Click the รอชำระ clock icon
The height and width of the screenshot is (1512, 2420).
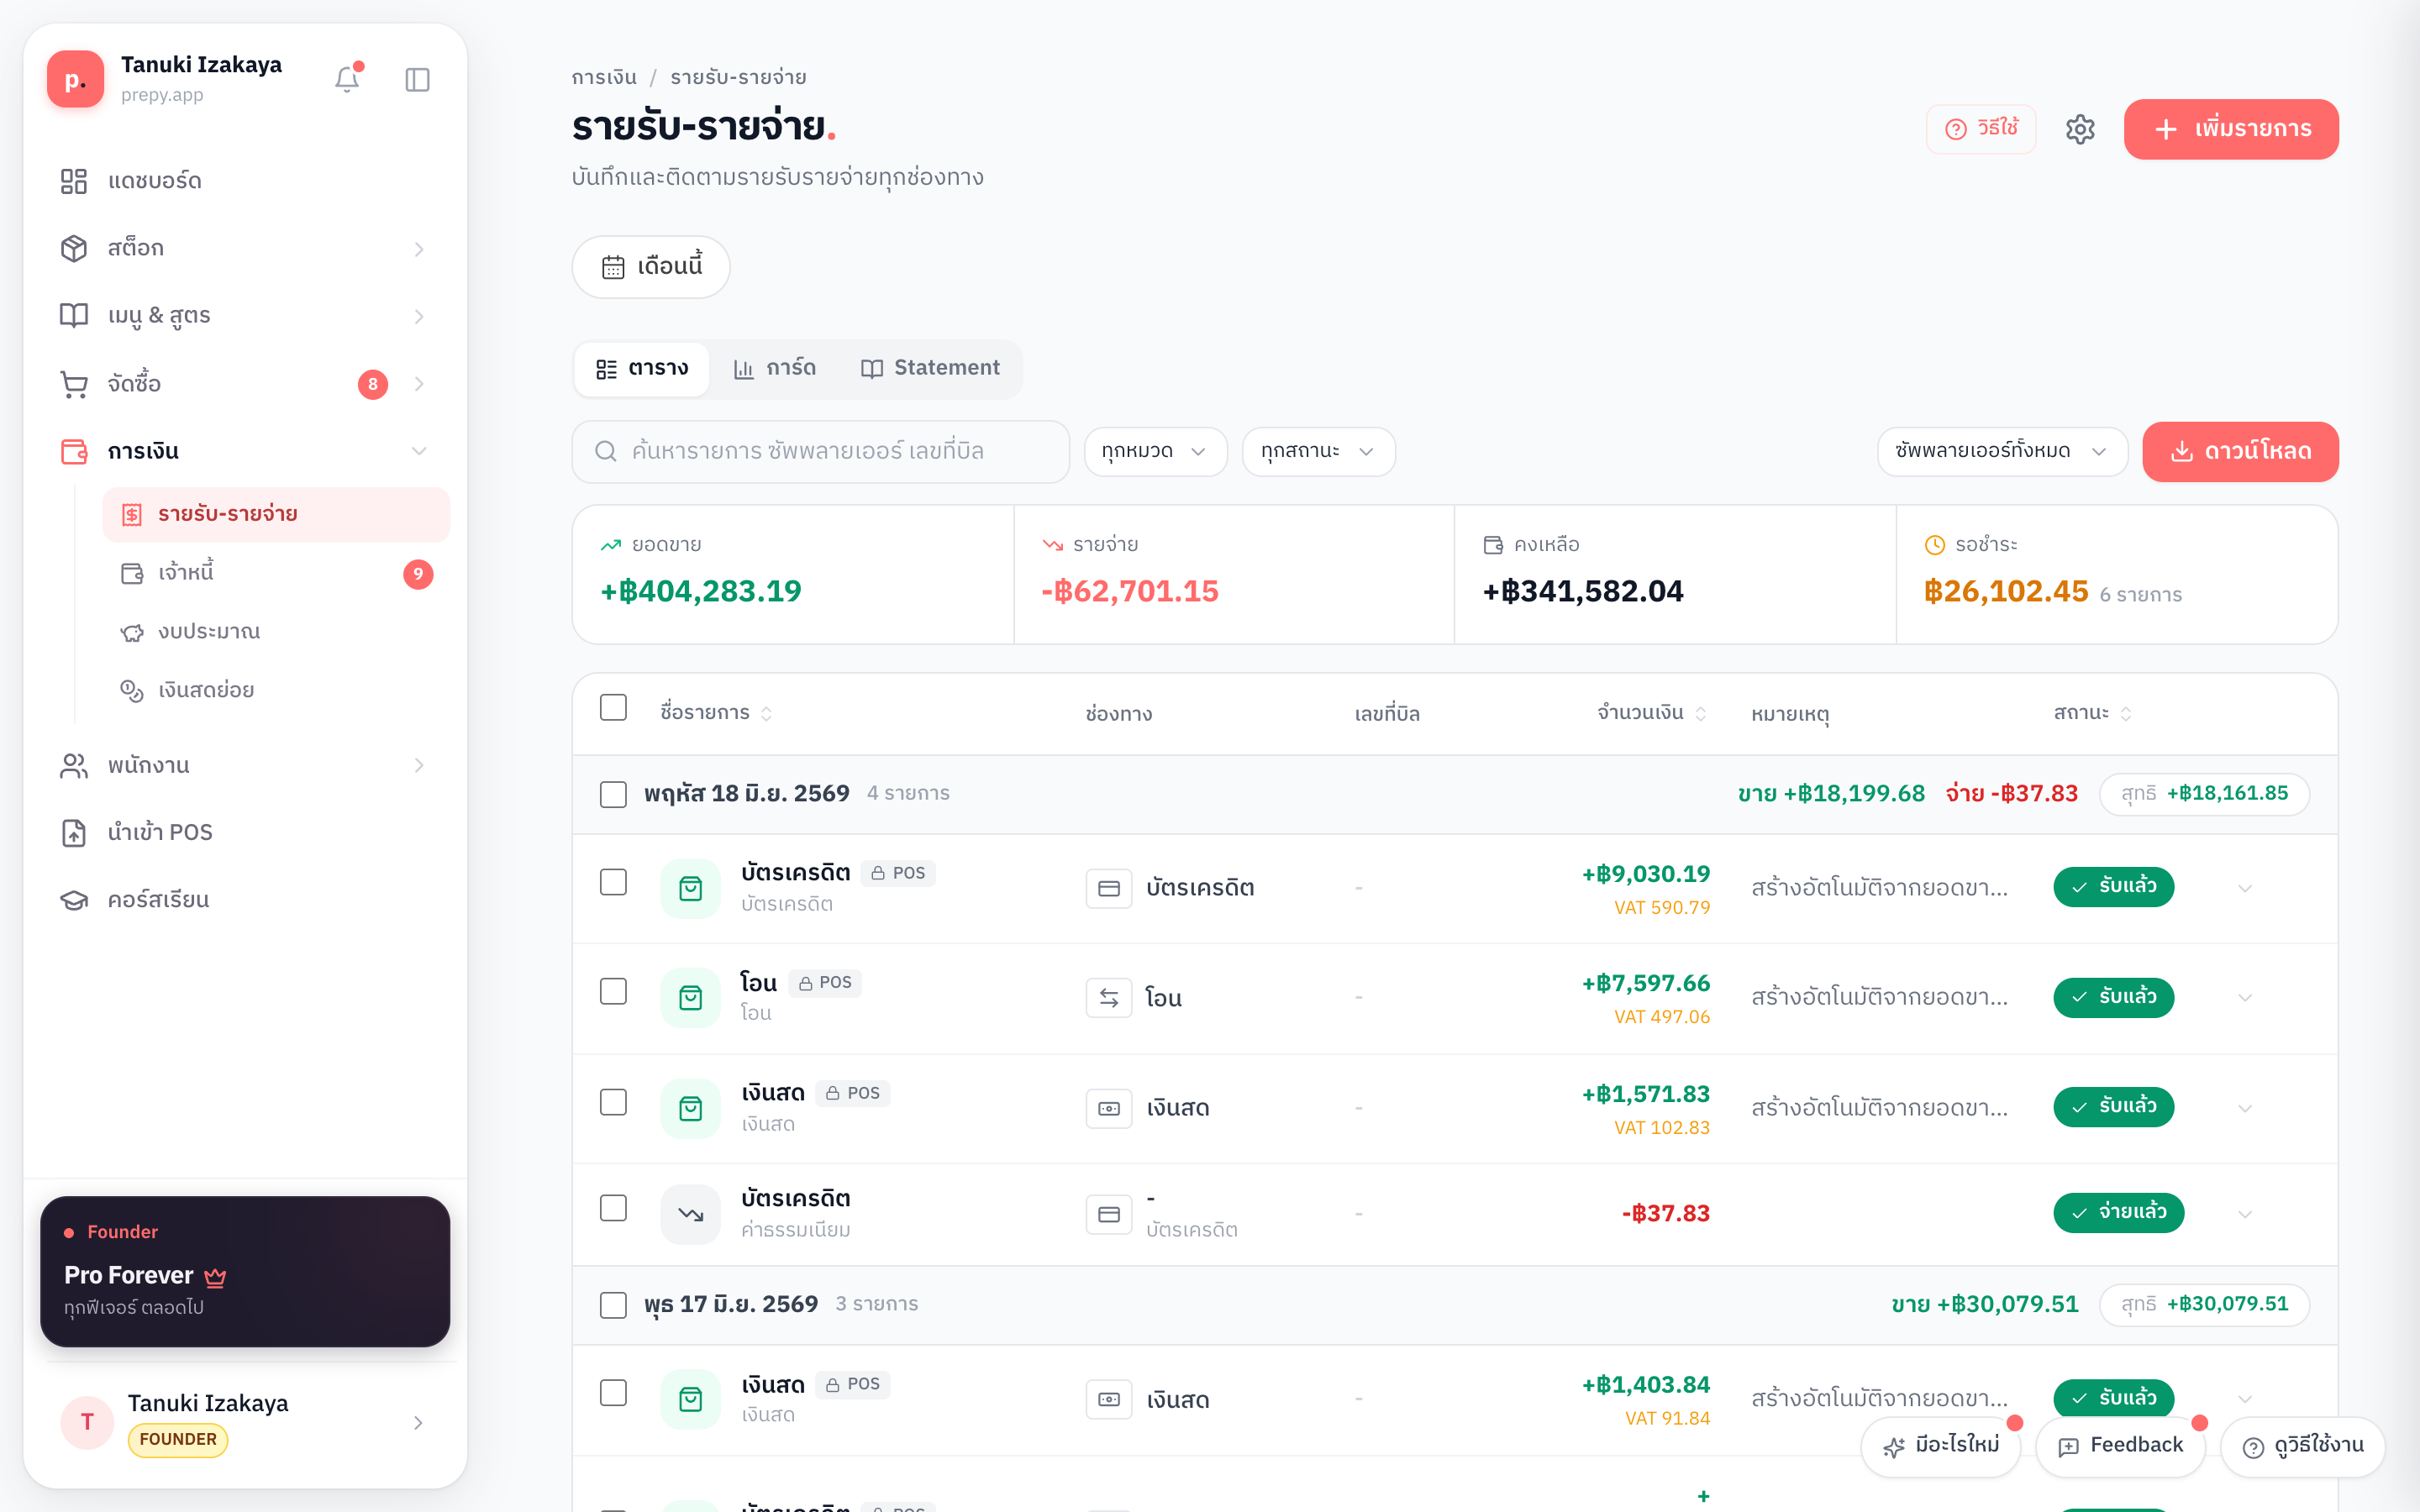1935,544
